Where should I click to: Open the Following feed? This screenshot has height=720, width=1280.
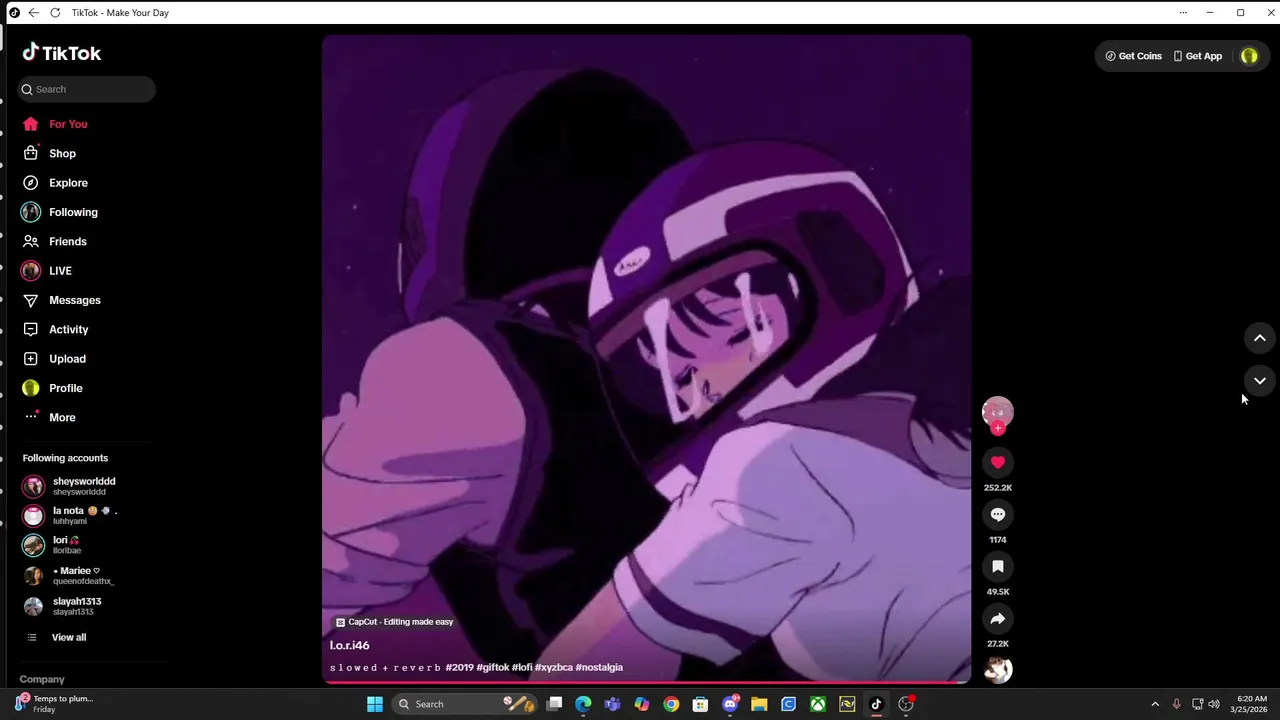click(73, 212)
